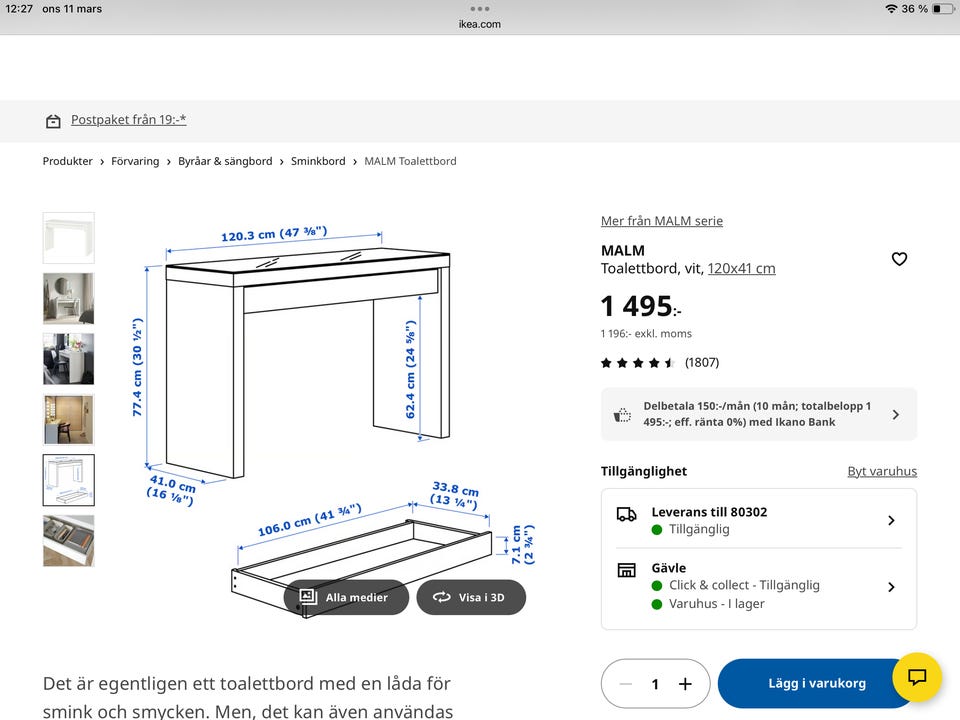This screenshot has height=720, width=960.
Task: Click the MALM product title
Action: (x=623, y=250)
